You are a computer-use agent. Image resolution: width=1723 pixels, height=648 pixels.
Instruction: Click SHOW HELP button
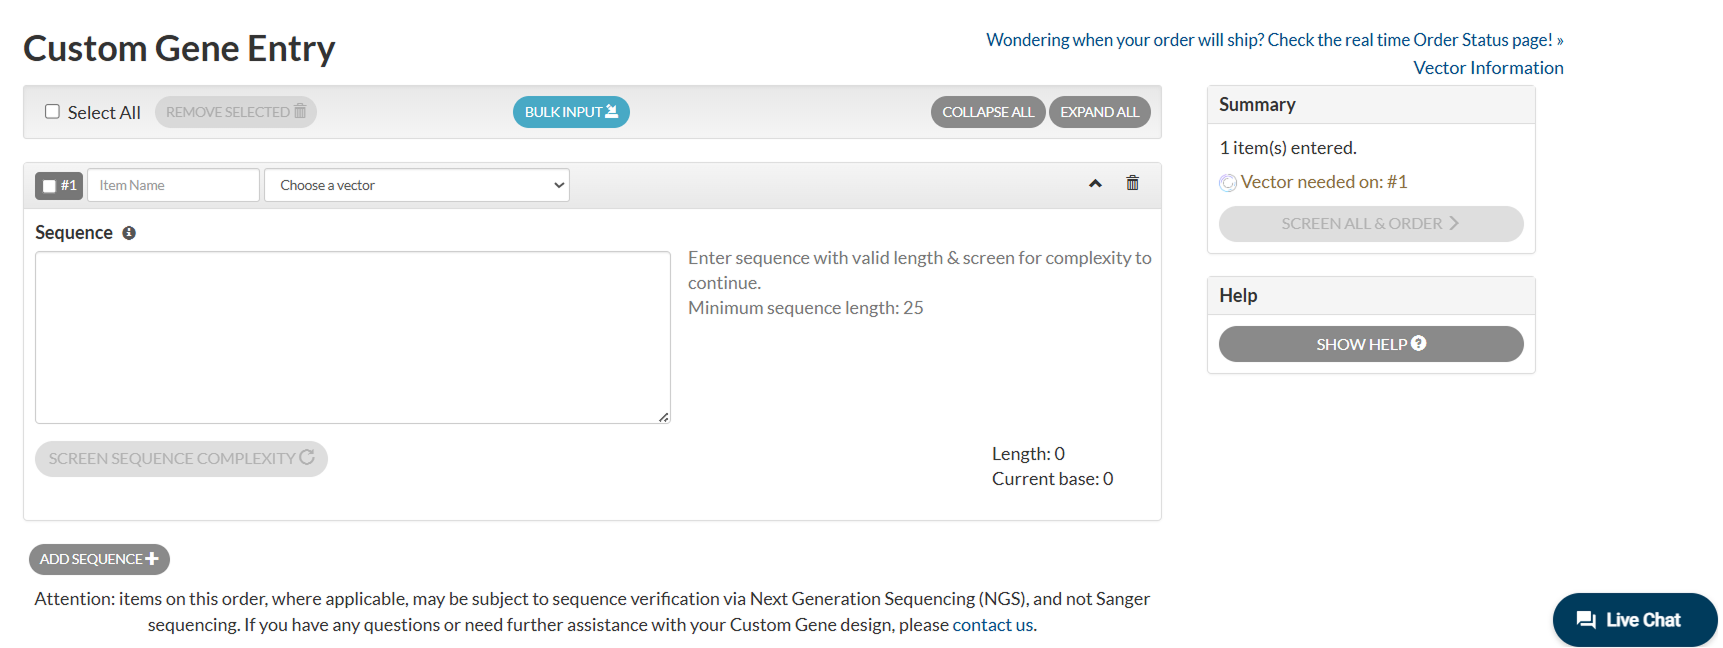point(1371,344)
